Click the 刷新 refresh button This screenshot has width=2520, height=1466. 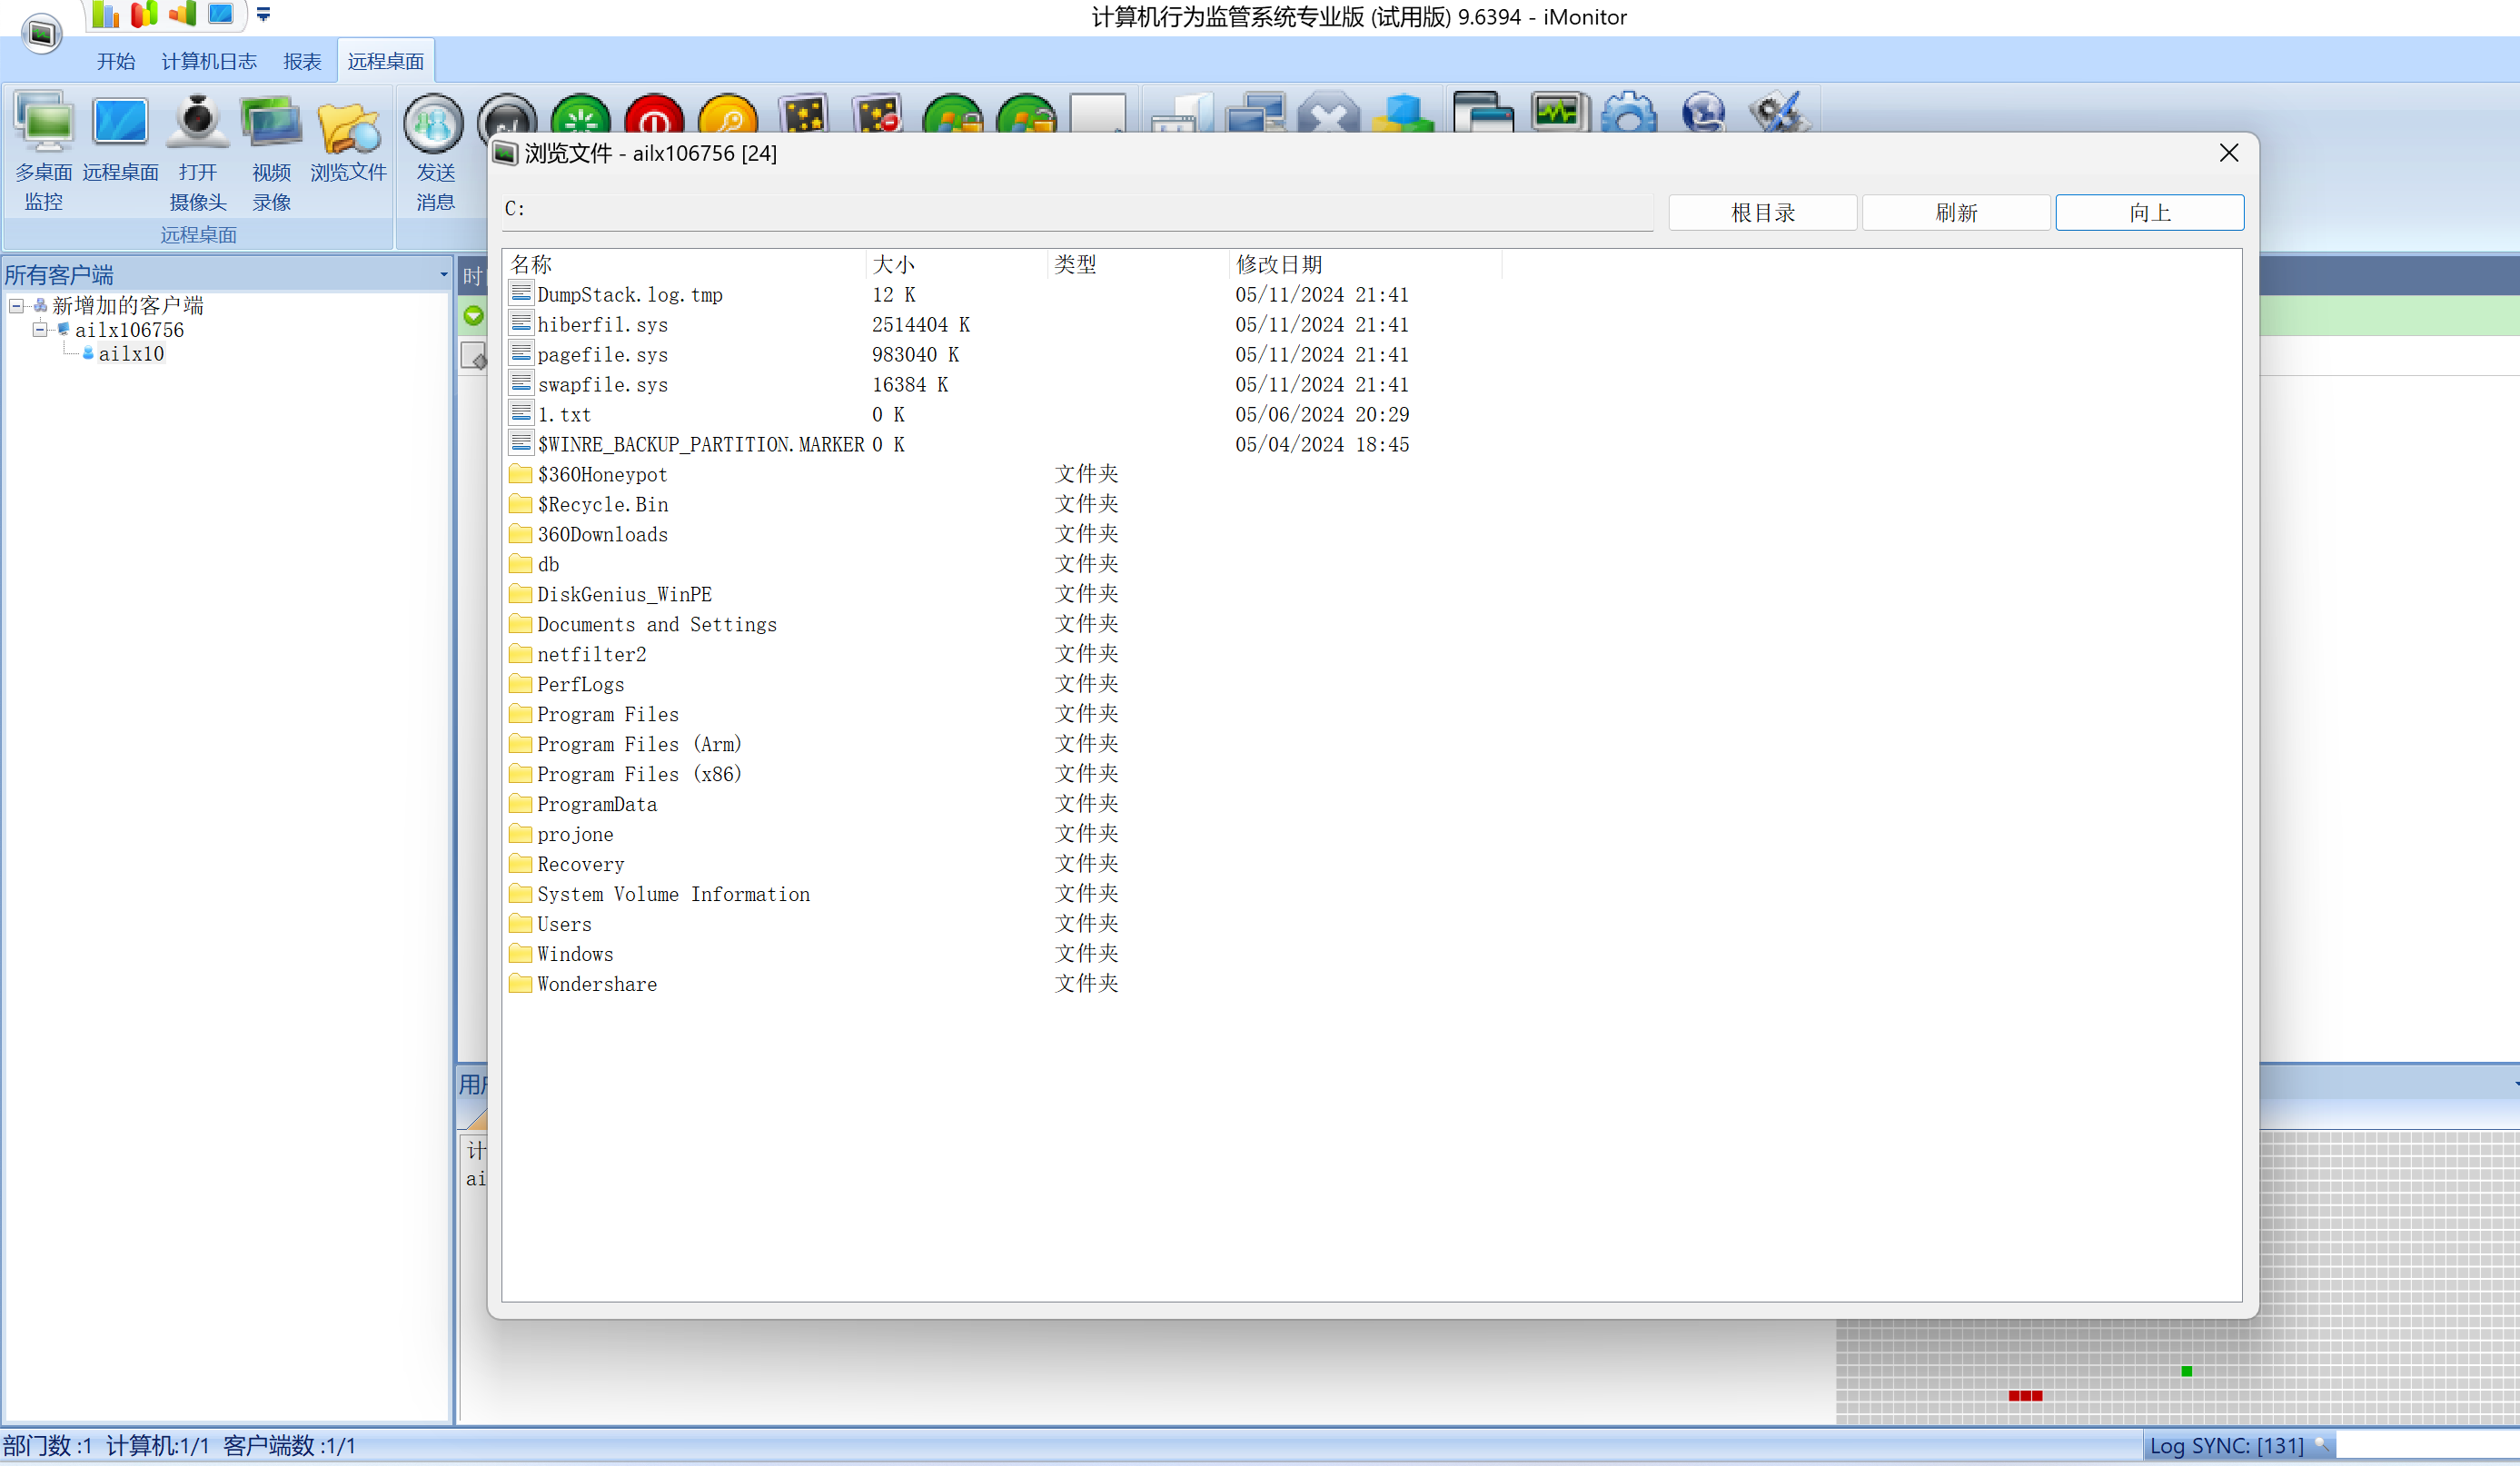1955,213
